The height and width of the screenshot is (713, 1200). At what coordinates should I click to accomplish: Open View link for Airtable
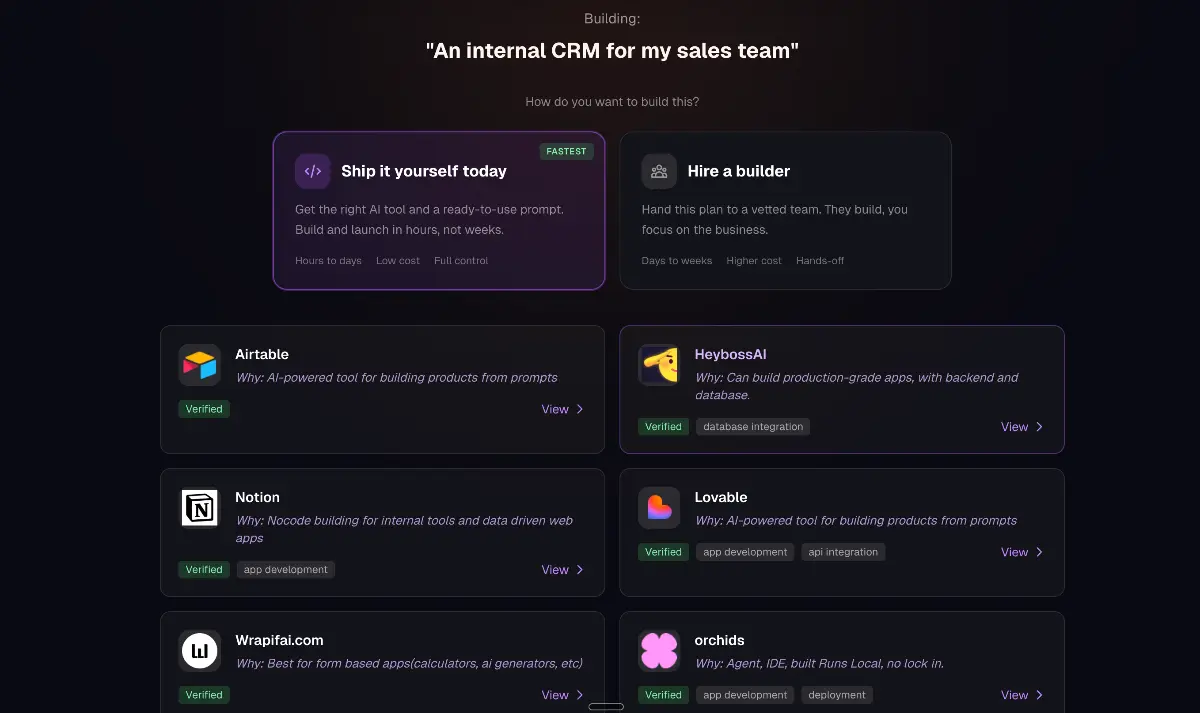click(562, 409)
